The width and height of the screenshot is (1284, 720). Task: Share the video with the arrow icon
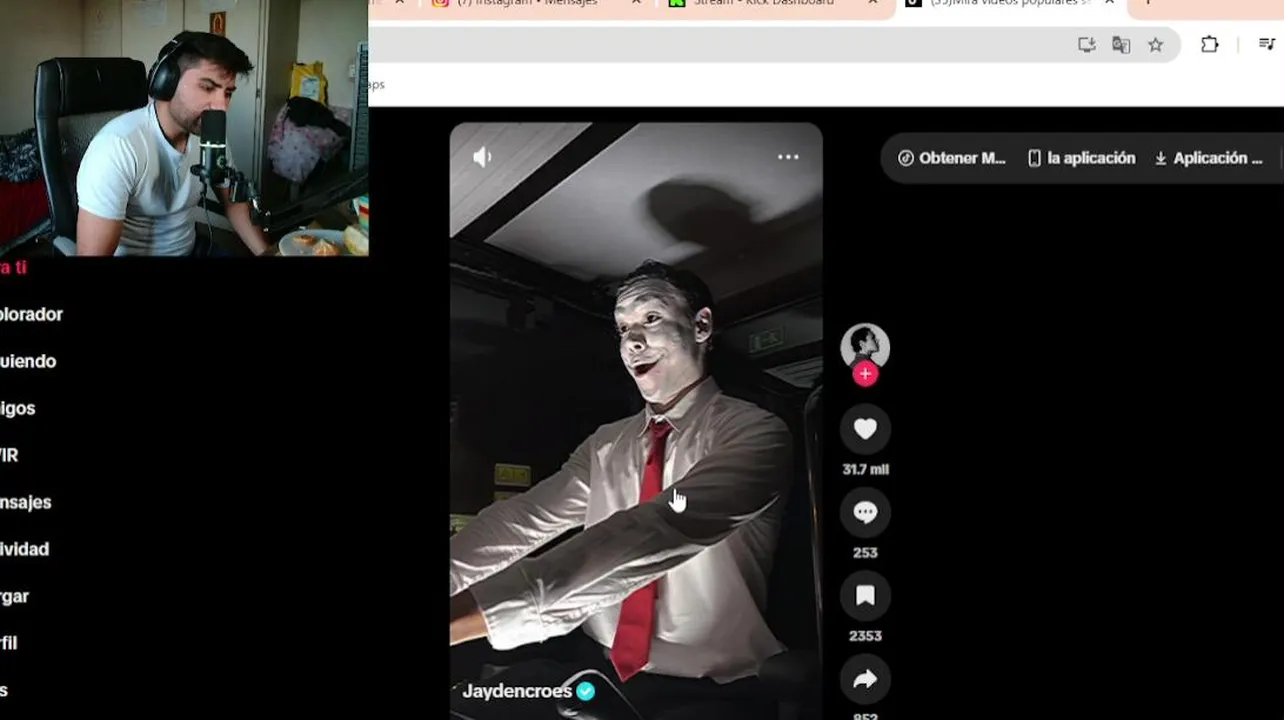pyautogui.click(x=865, y=679)
